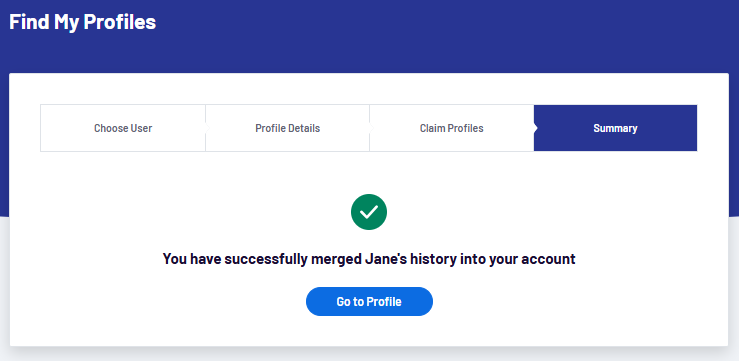Click arrow notch between Profile Details and Claim Profiles
This screenshot has height=361, width=739.
coord(371,128)
